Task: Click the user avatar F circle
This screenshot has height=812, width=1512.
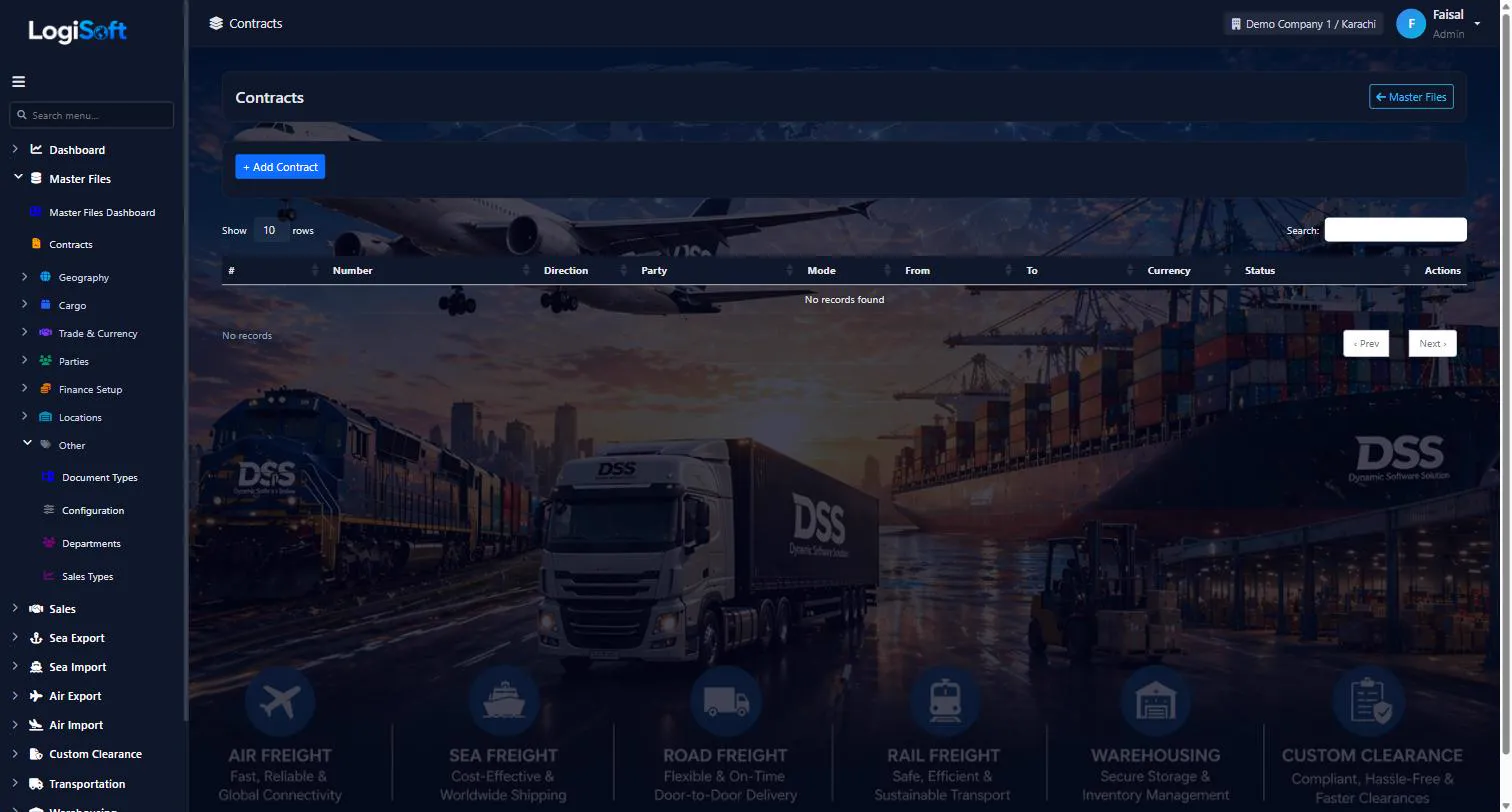Action: pyautogui.click(x=1411, y=24)
